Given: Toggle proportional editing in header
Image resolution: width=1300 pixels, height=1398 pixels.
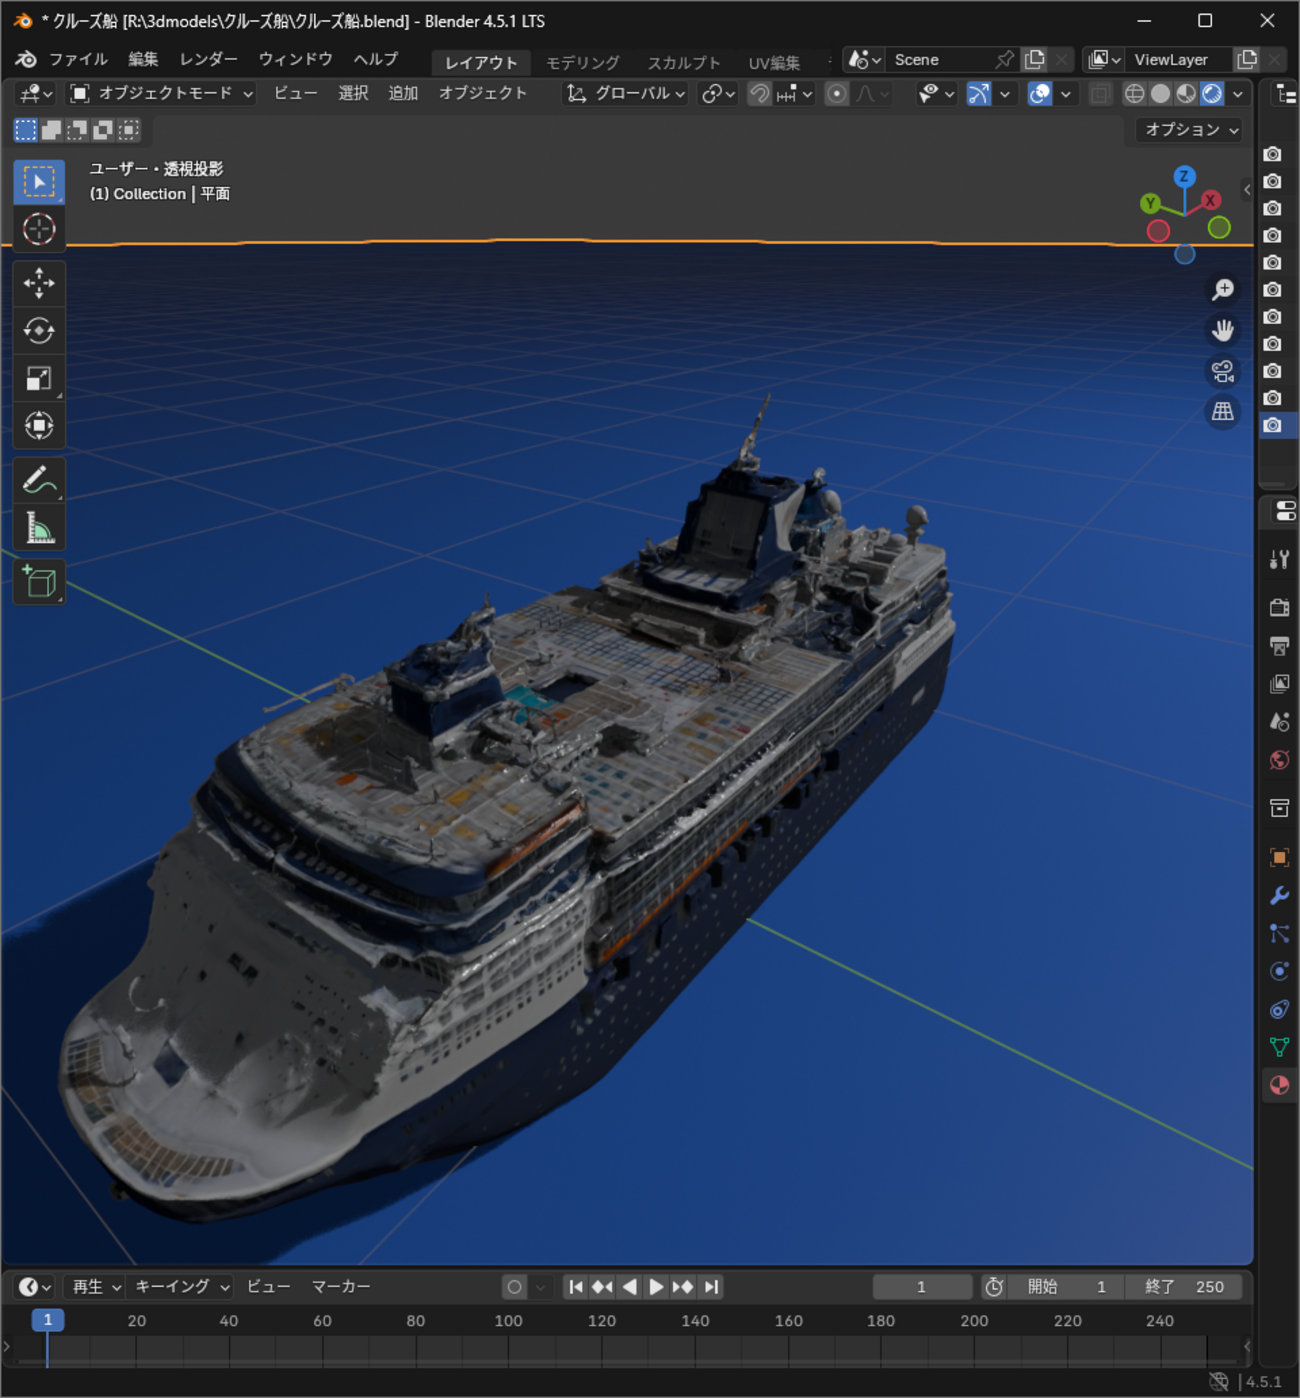Looking at the screenshot, I should coord(837,94).
